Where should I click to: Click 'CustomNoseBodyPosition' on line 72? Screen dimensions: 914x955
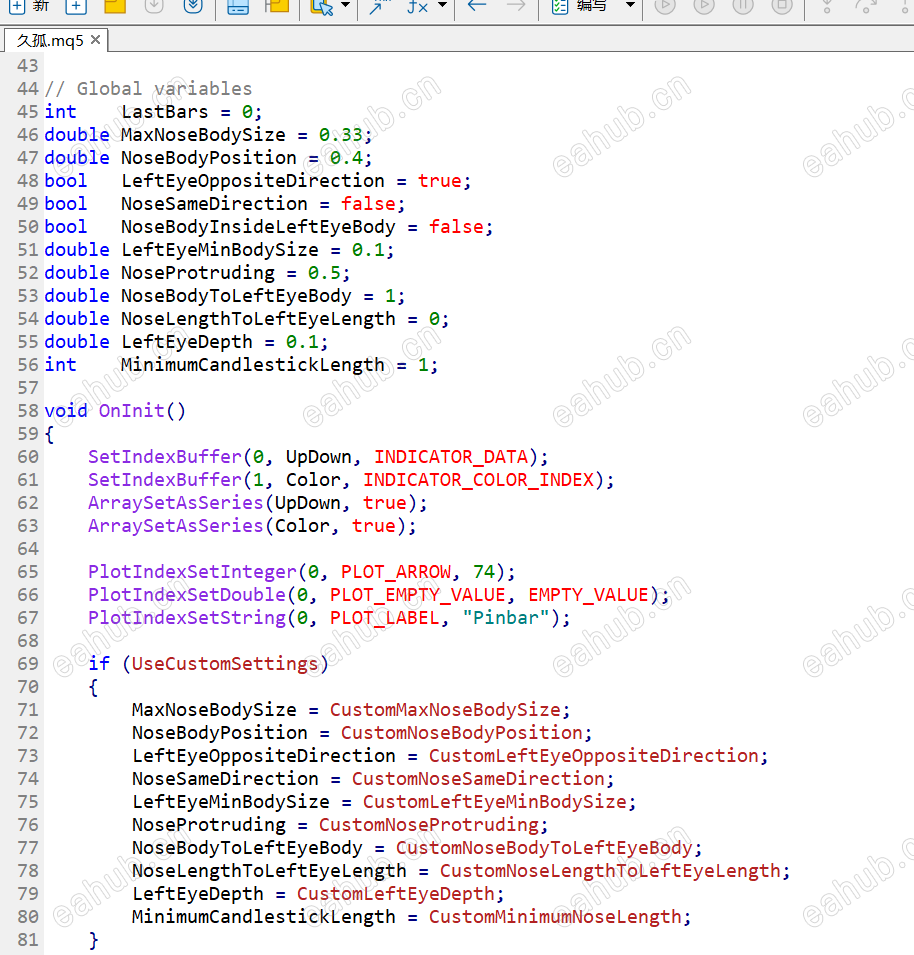coord(462,733)
